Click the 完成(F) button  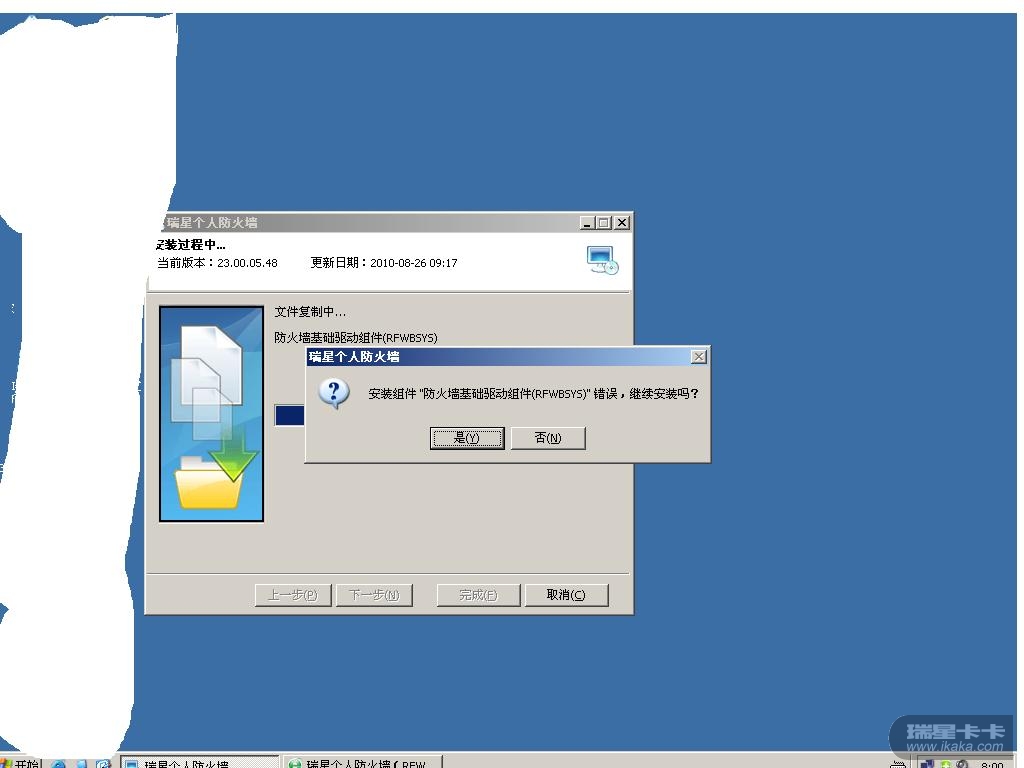pyautogui.click(x=478, y=595)
